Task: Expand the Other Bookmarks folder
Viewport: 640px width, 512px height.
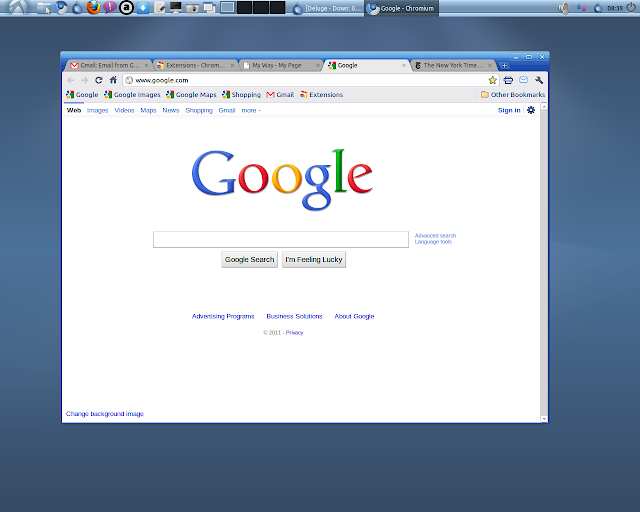Action: coord(513,95)
